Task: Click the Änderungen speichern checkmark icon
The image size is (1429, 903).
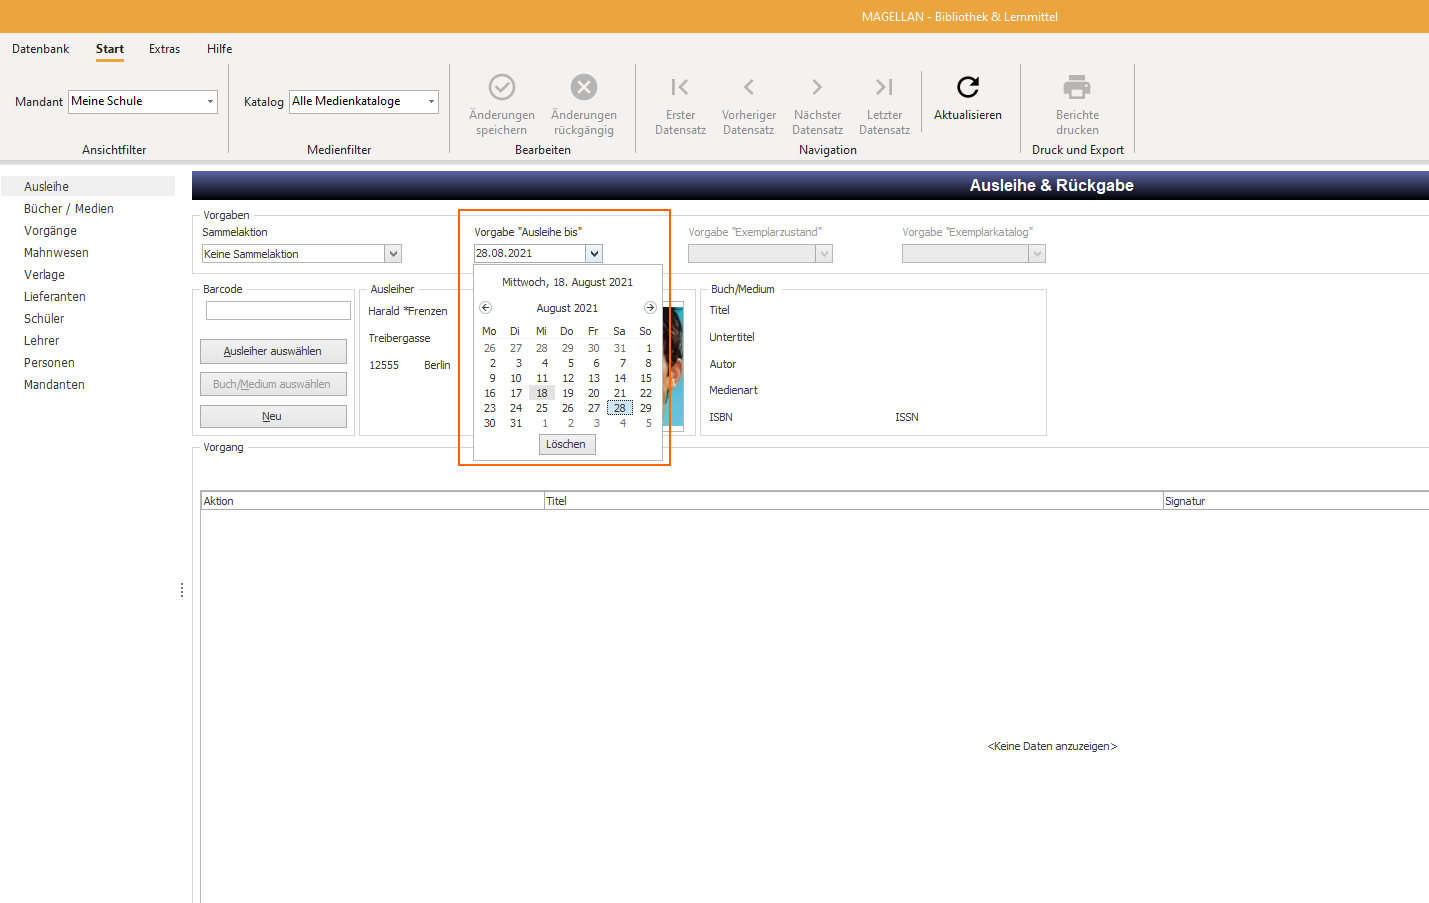Action: [x=502, y=87]
